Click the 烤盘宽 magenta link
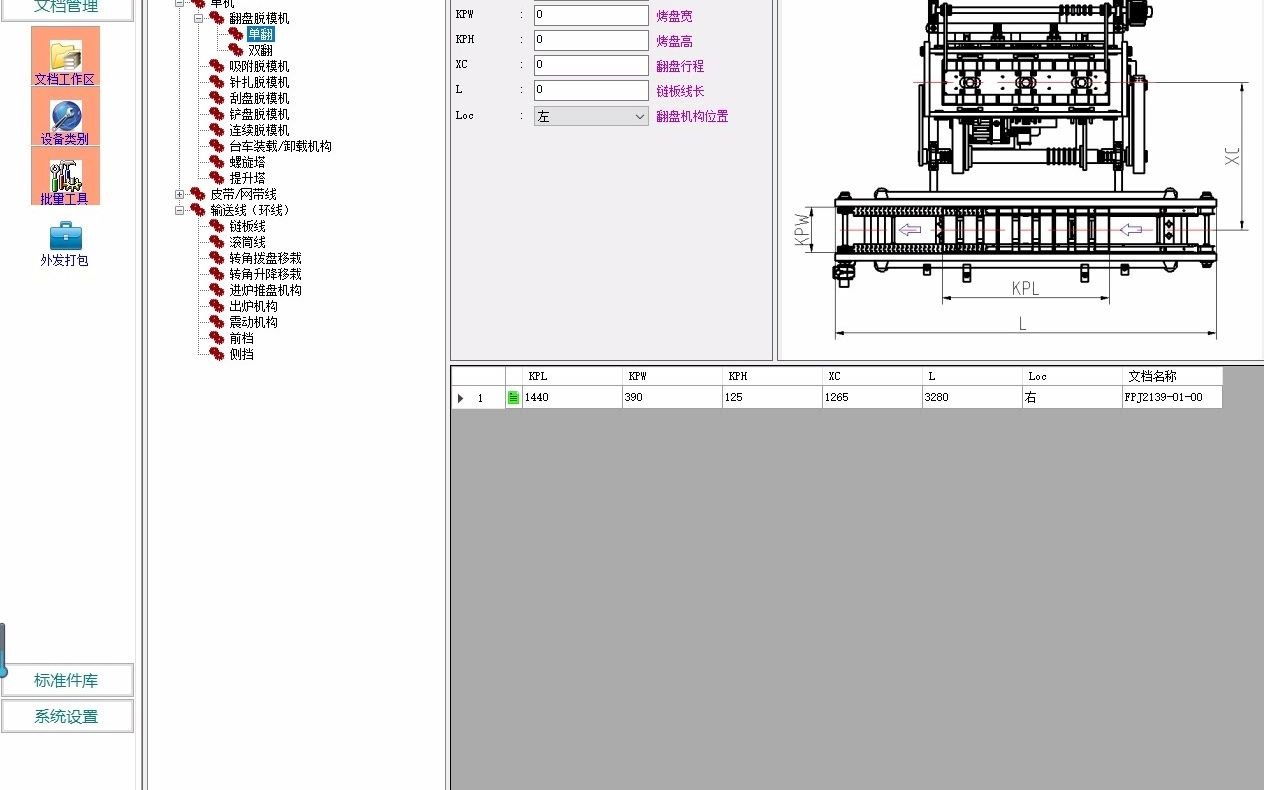Screen dimensions: 1264x790 click(x=676, y=14)
